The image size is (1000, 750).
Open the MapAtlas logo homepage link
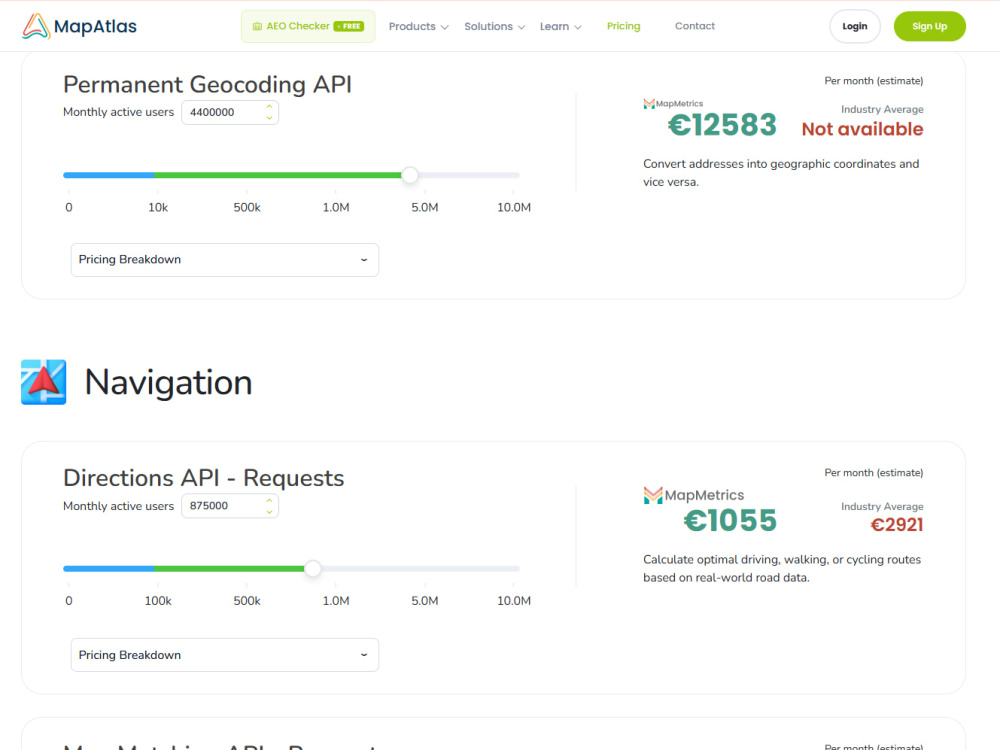point(79,26)
